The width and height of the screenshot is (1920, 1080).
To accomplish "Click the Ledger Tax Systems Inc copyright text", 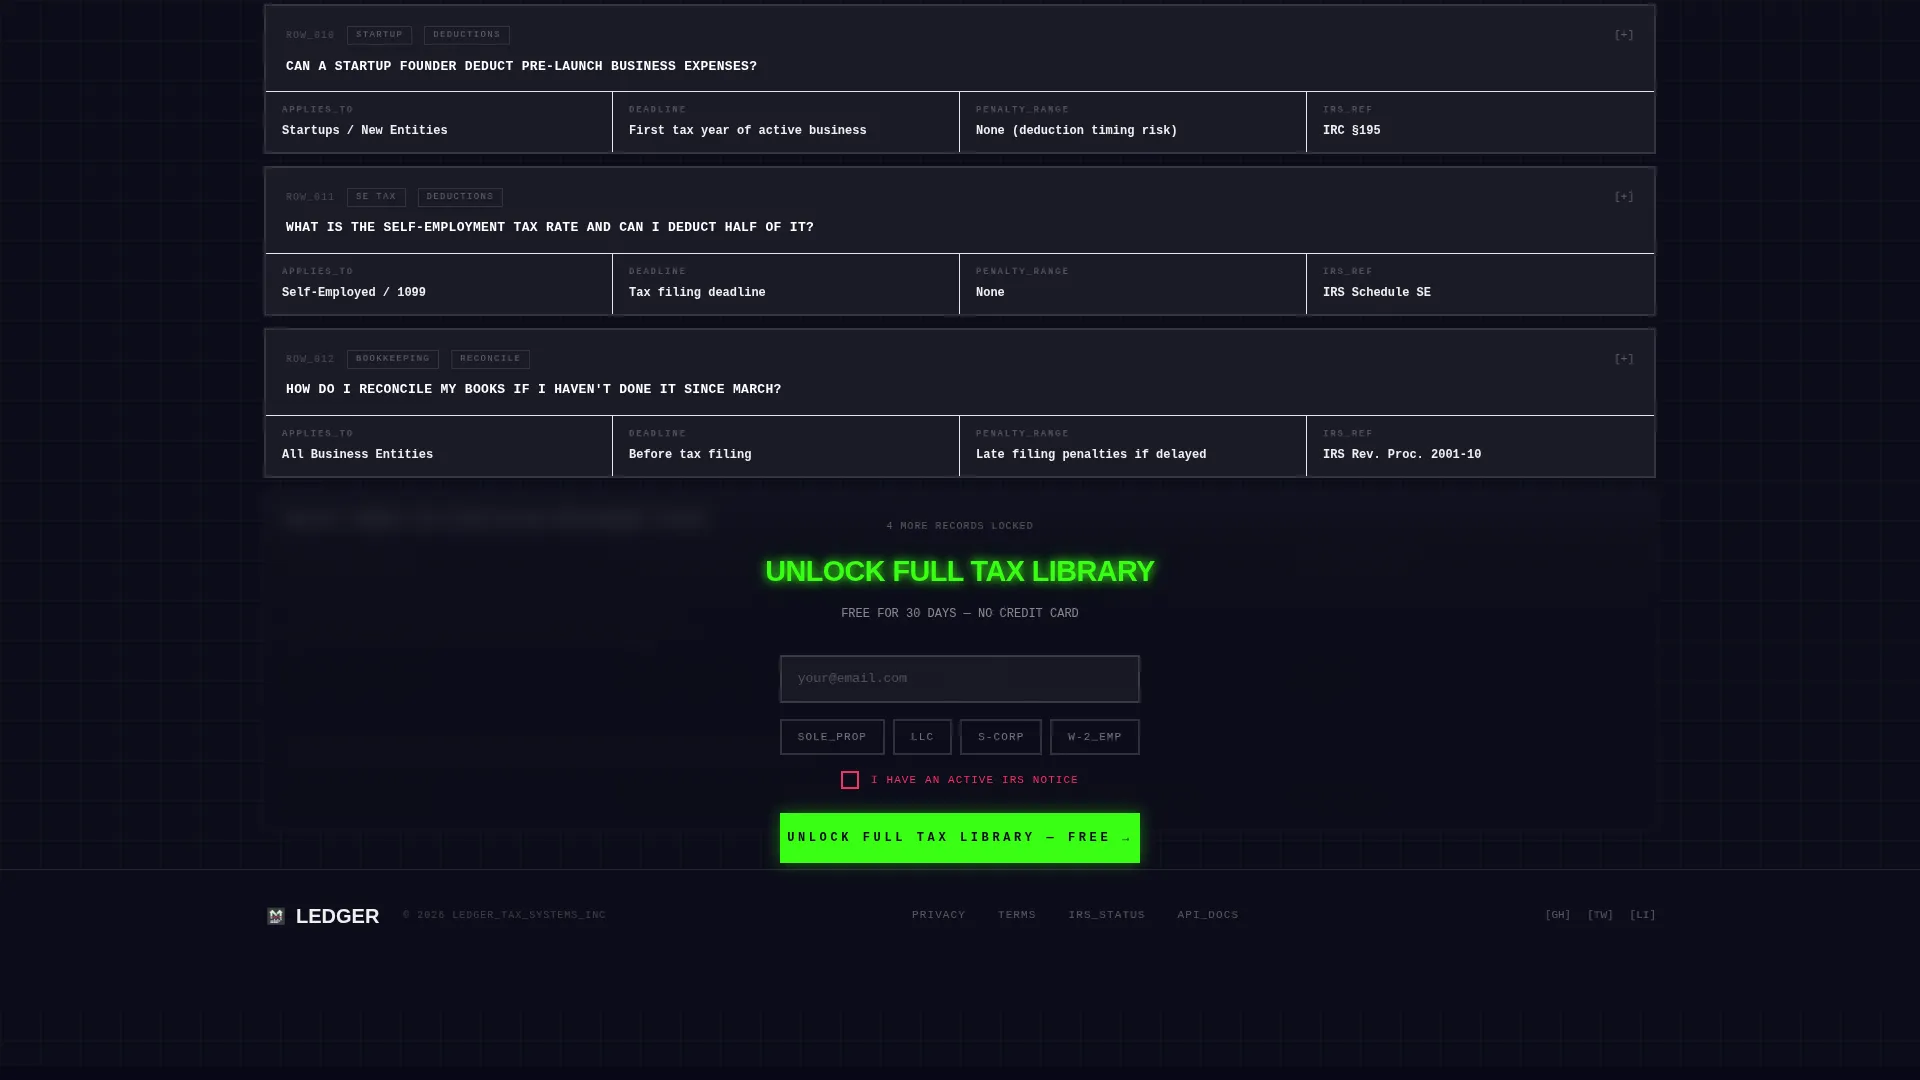I will tap(505, 915).
